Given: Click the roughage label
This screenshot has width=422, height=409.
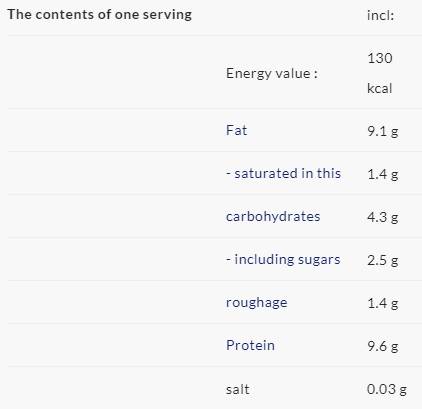Looking at the screenshot, I should click(x=256, y=303).
